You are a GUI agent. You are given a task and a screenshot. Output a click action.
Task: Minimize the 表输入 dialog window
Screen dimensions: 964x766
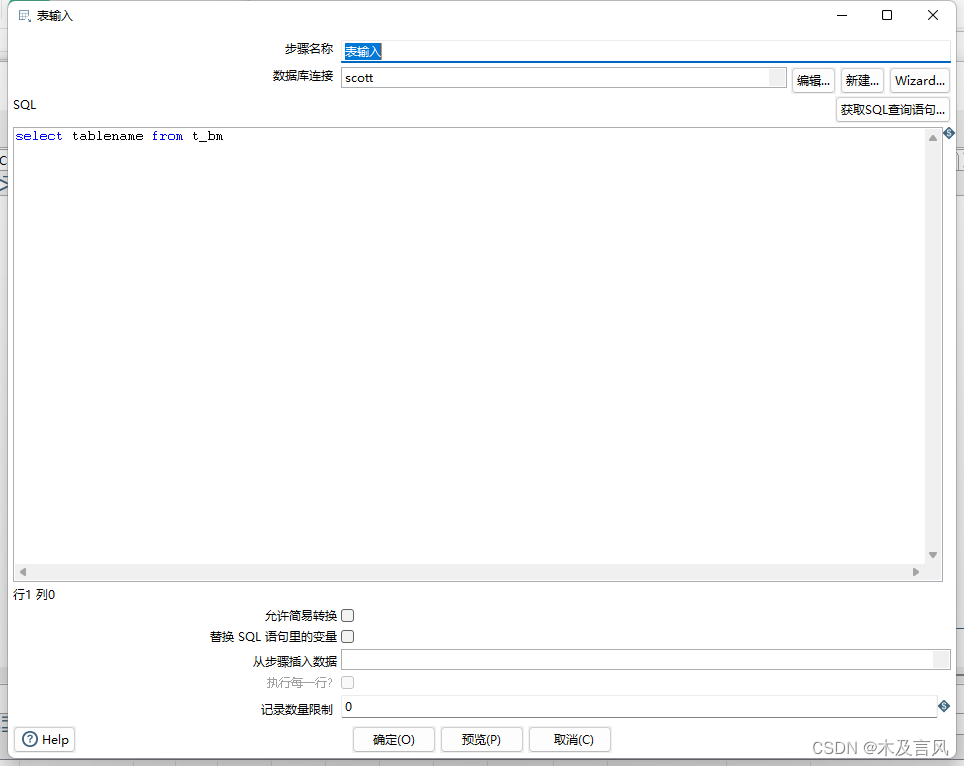coord(842,15)
